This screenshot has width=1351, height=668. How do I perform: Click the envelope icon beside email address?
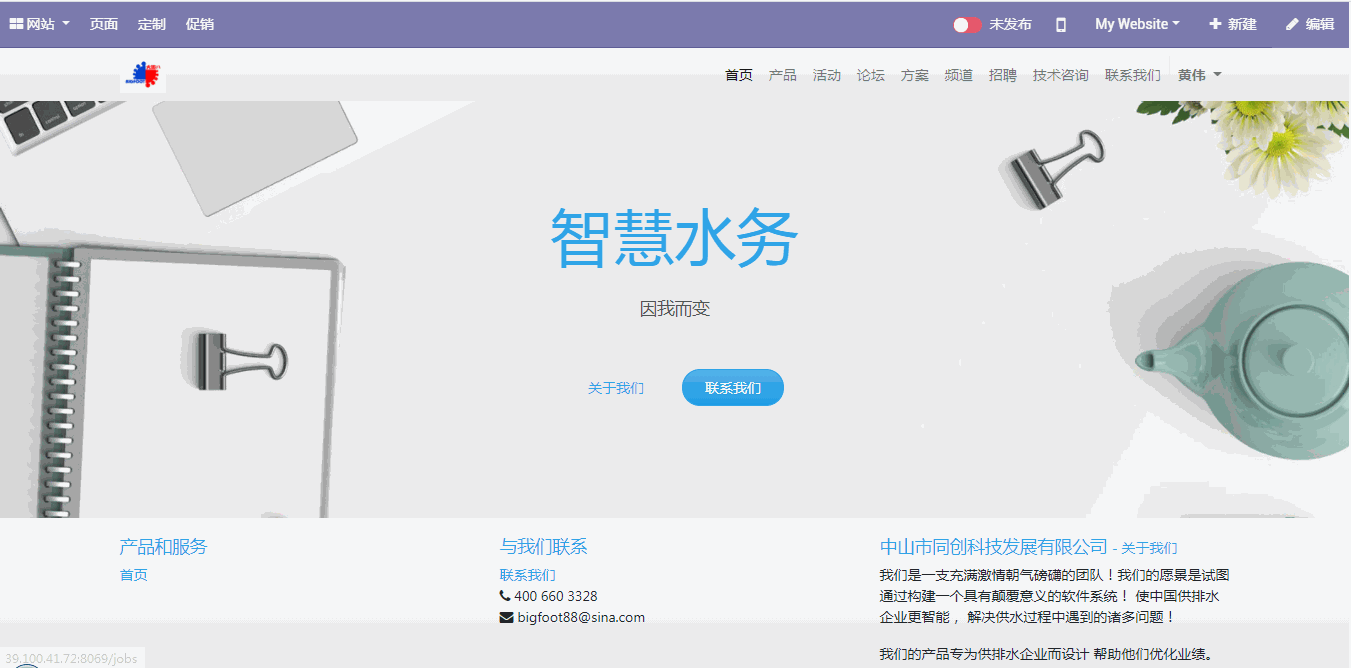coord(506,617)
